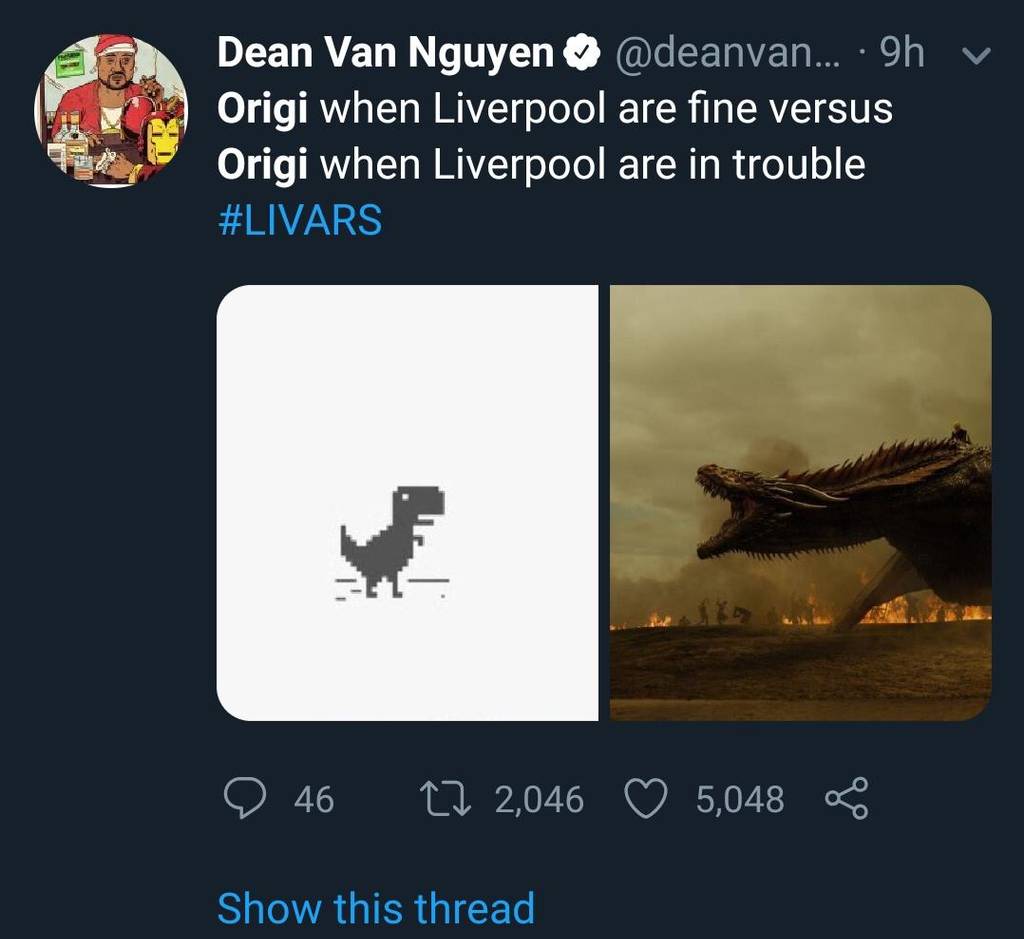This screenshot has height=939, width=1024.
Task: Open the down arrow beside the timestamp
Action: click(976, 54)
